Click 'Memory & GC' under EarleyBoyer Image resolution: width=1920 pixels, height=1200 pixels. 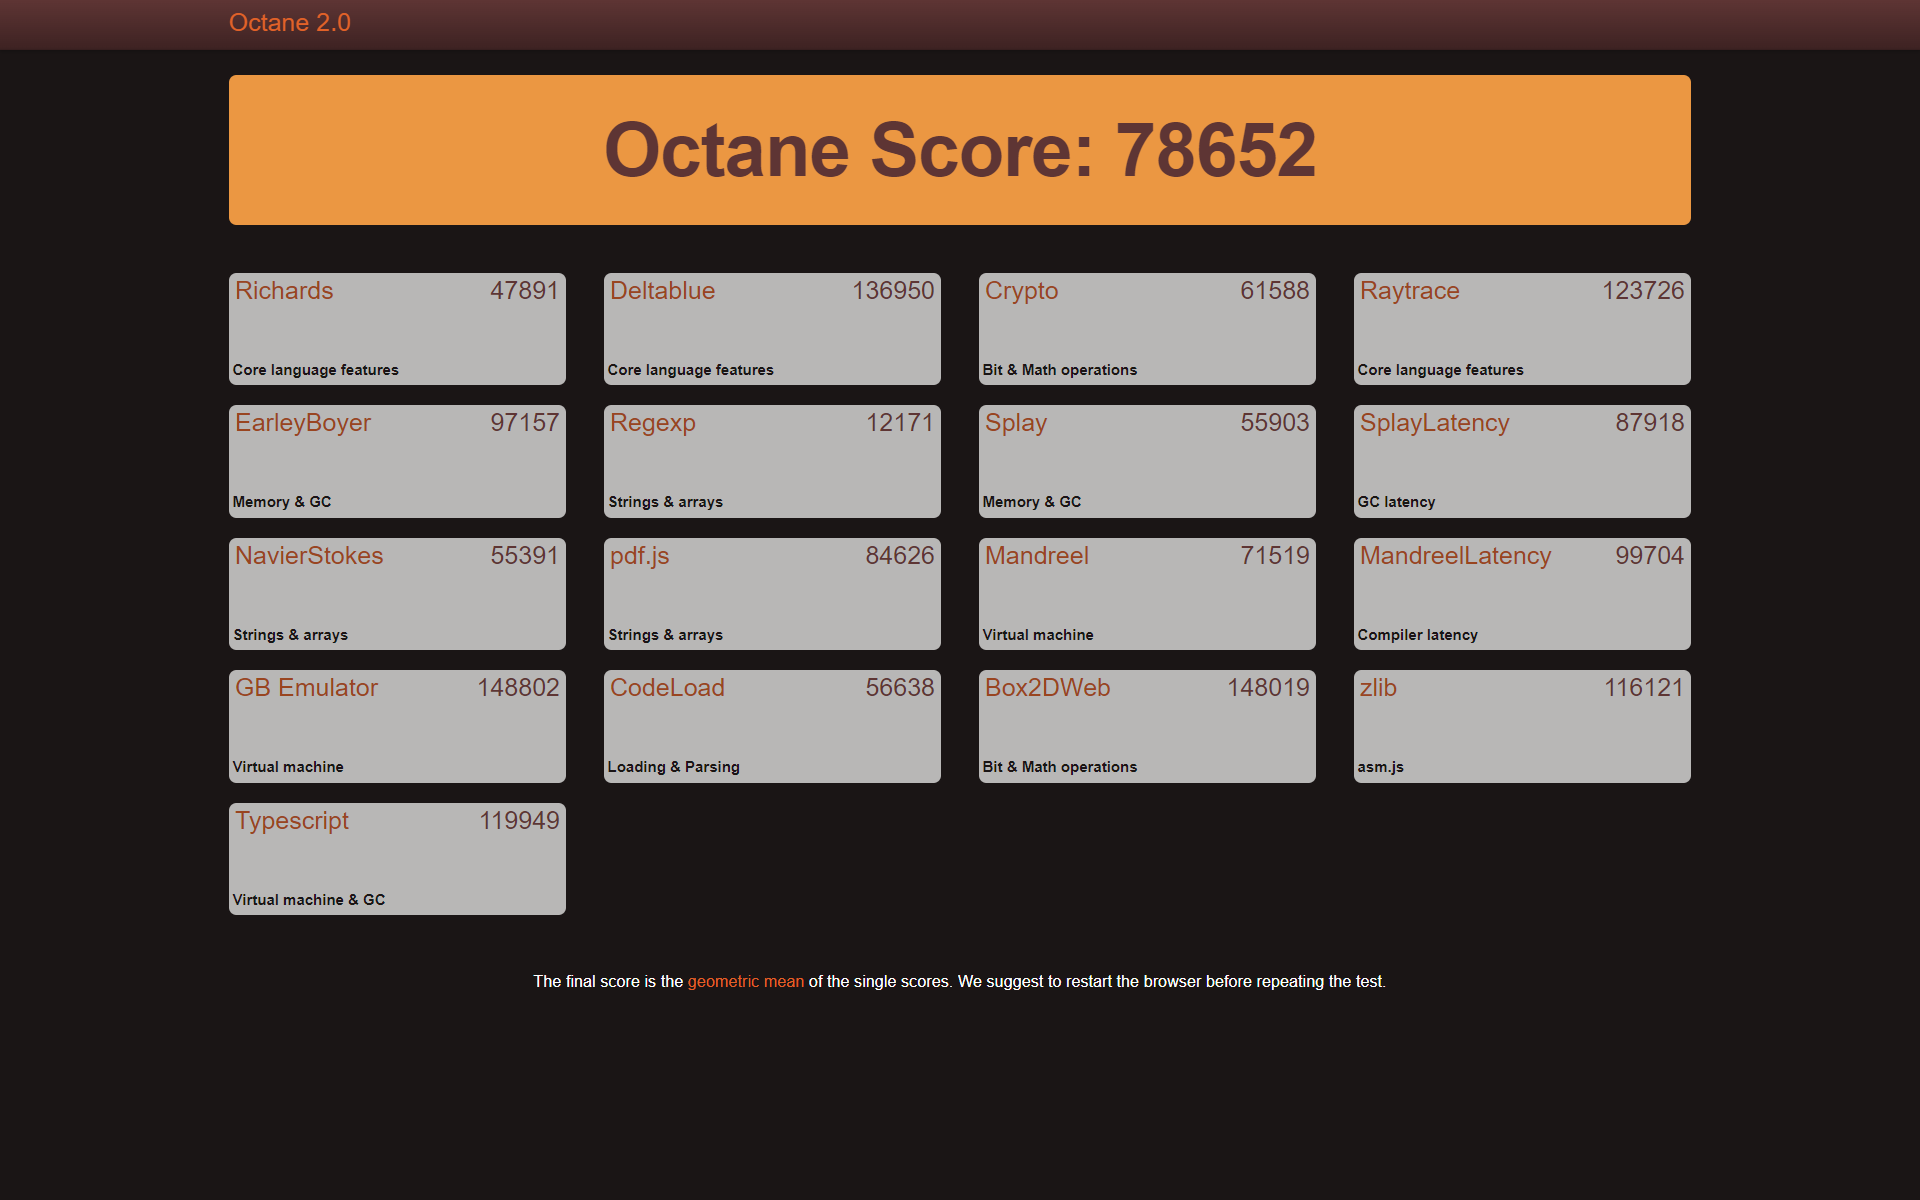[x=281, y=502]
